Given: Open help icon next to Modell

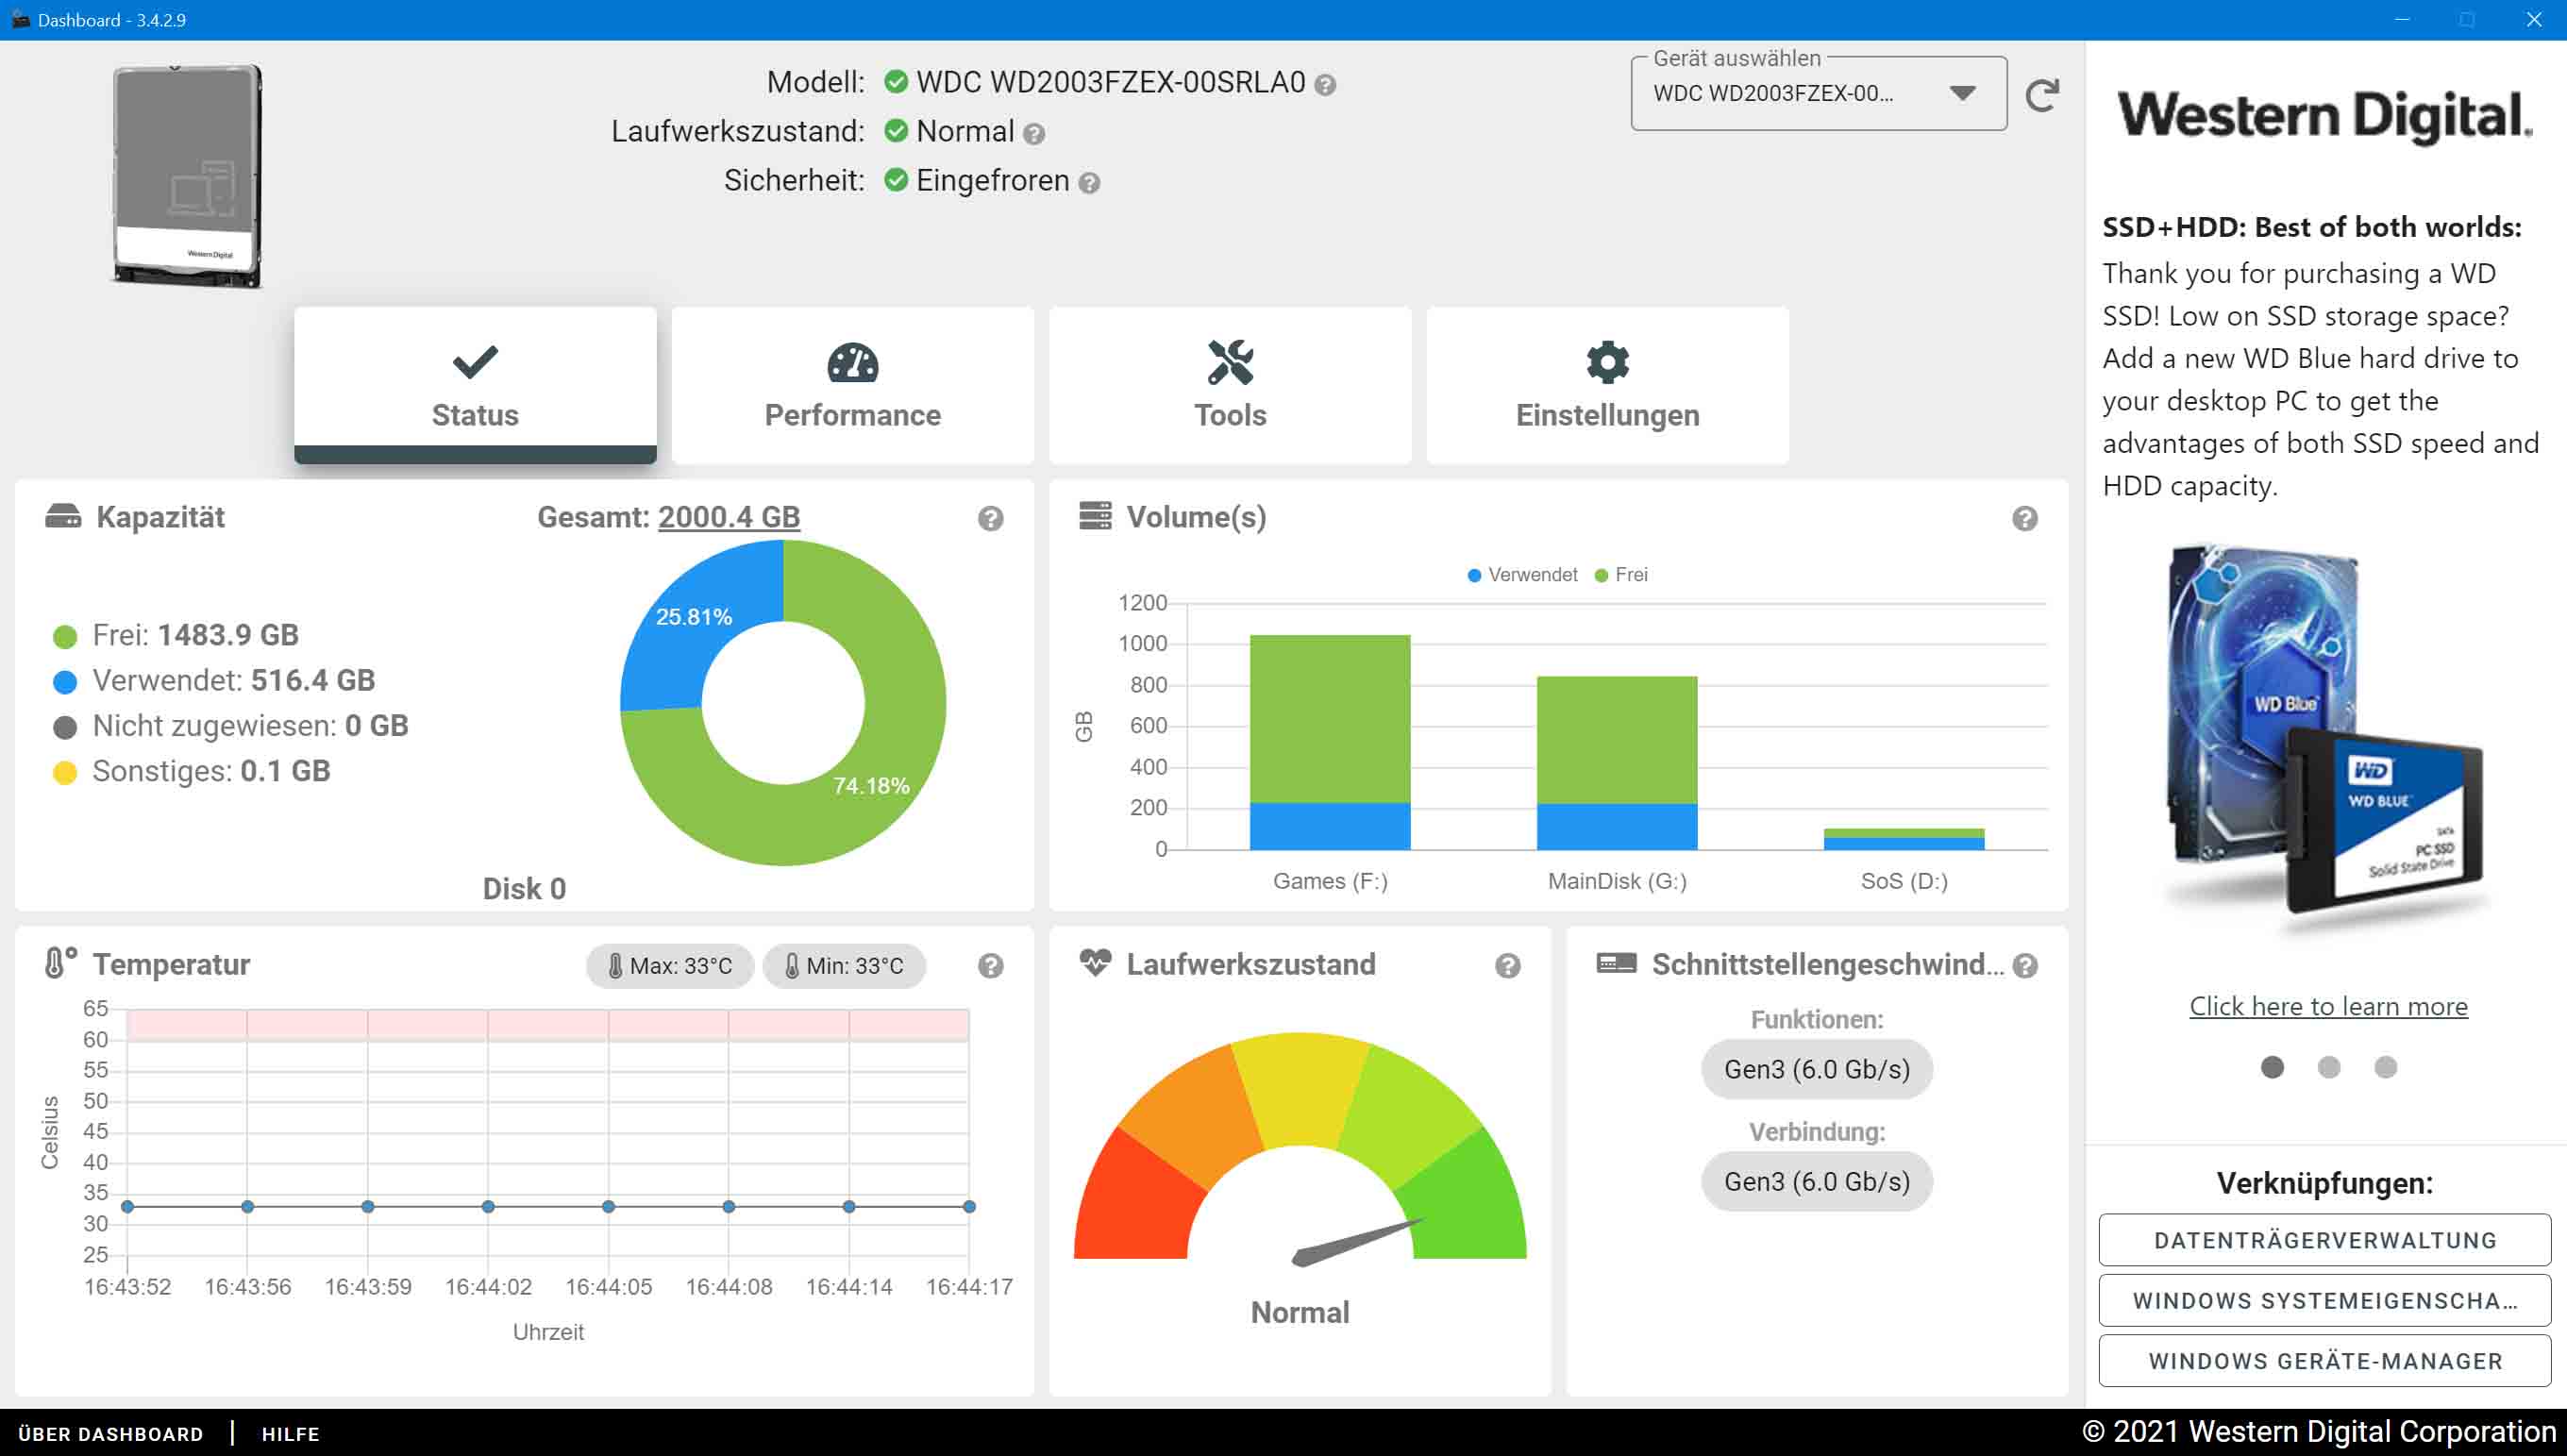Looking at the screenshot, I should coord(1325,85).
